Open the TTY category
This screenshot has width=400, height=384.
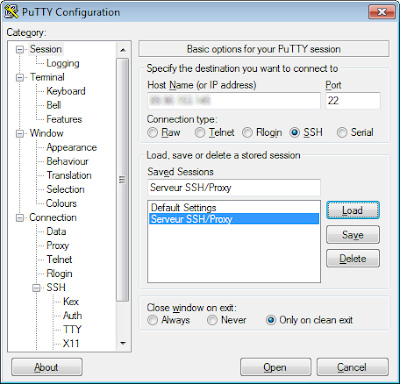72,329
